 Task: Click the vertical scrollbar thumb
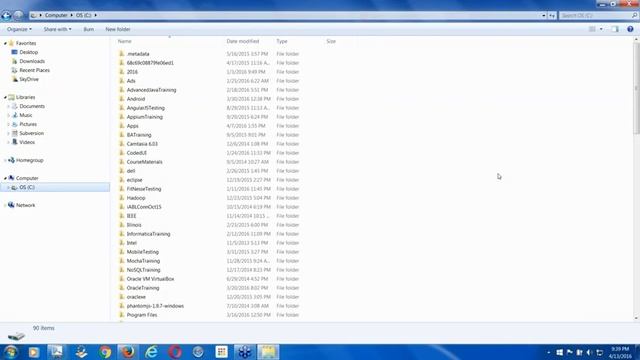(x=636, y=88)
